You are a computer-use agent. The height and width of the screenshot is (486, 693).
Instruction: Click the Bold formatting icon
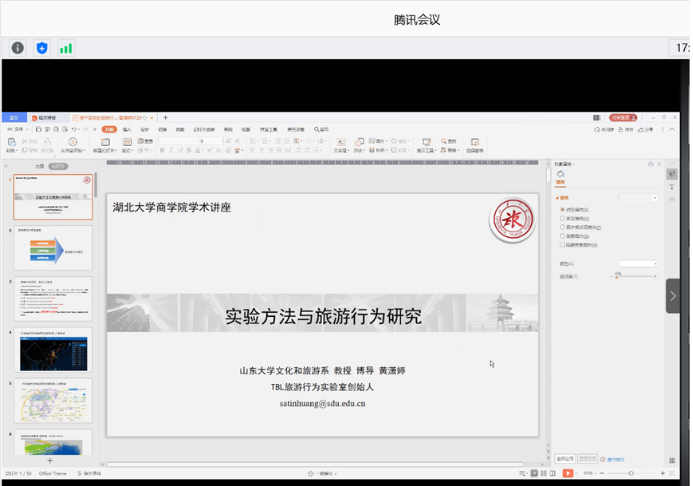[161, 151]
